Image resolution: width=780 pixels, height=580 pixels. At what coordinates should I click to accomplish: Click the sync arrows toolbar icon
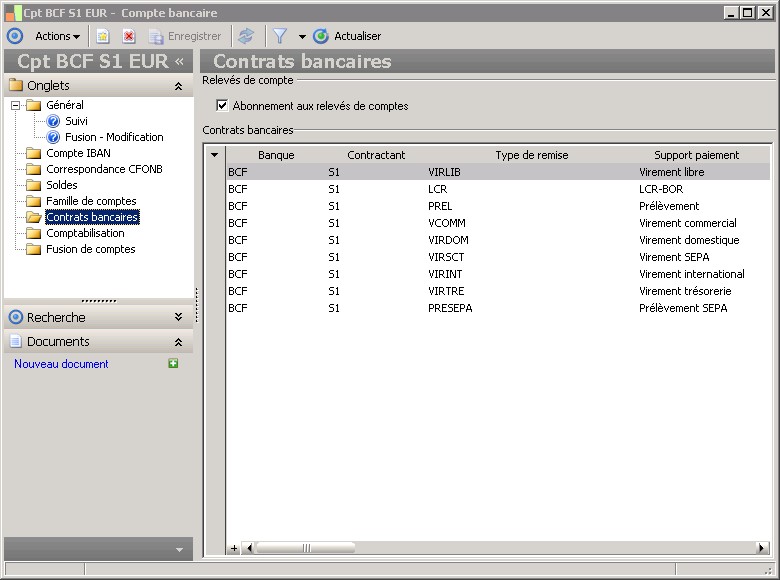point(246,36)
